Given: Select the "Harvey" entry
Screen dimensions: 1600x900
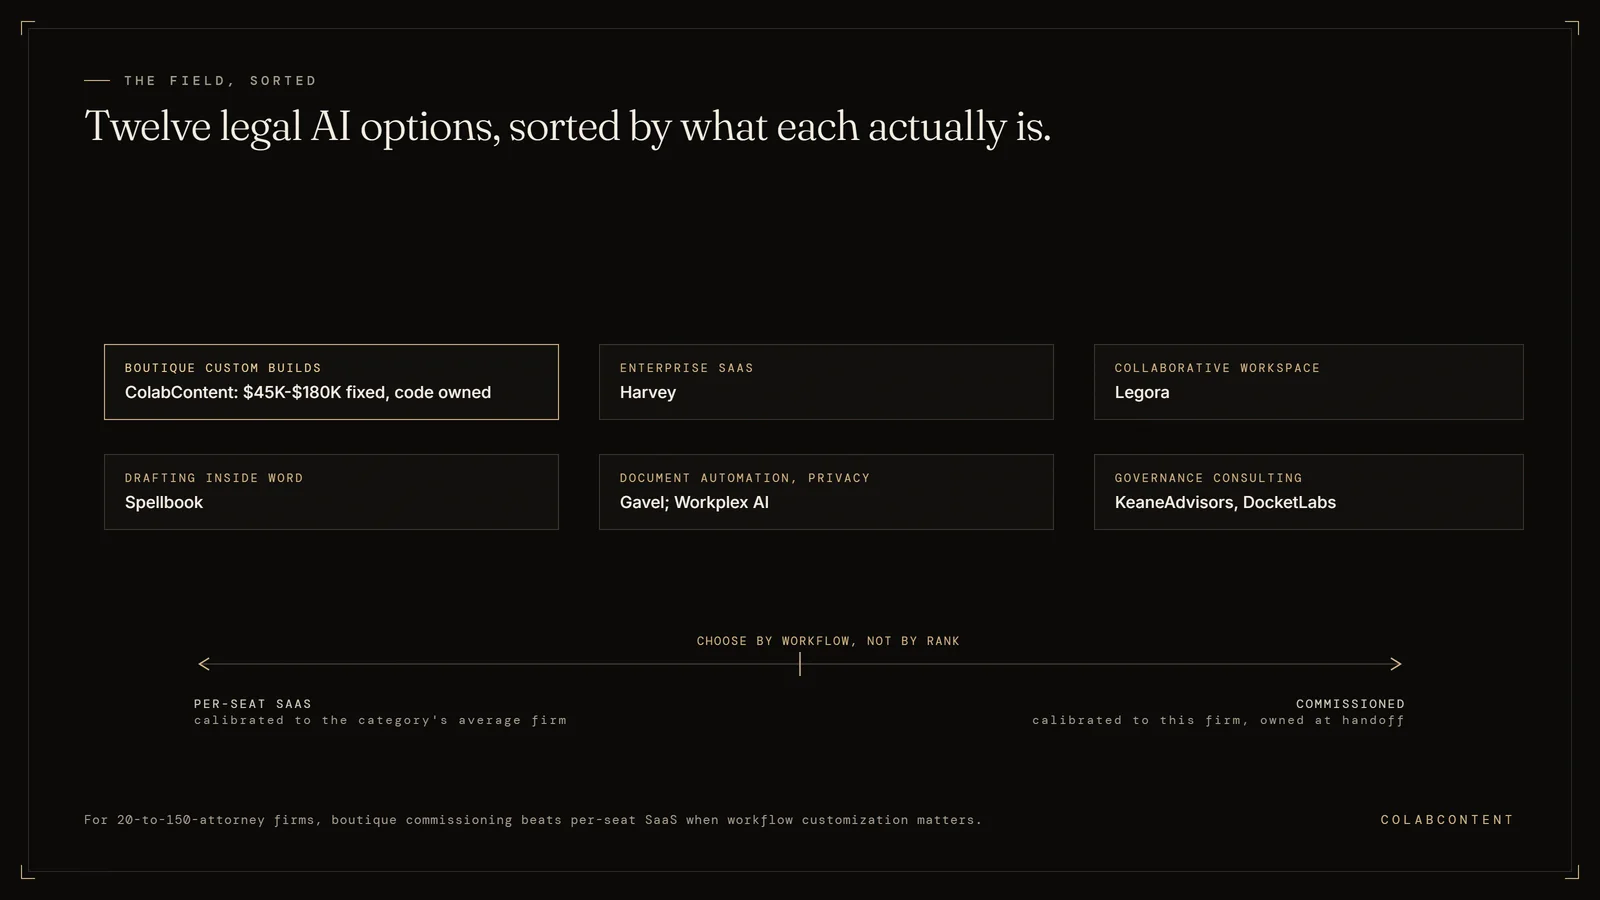Looking at the screenshot, I should (x=648, y=393).
